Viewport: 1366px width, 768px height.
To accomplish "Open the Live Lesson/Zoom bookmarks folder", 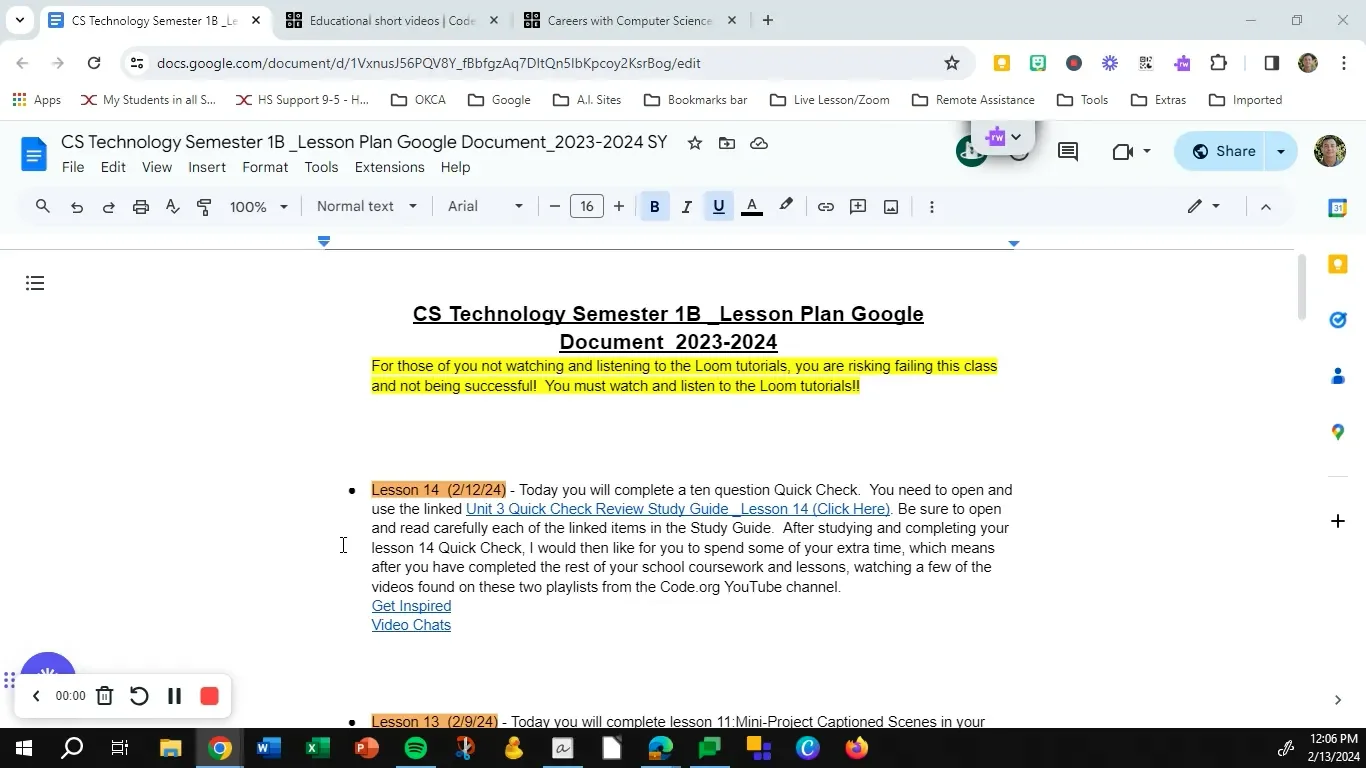I will tap(829, 100).
